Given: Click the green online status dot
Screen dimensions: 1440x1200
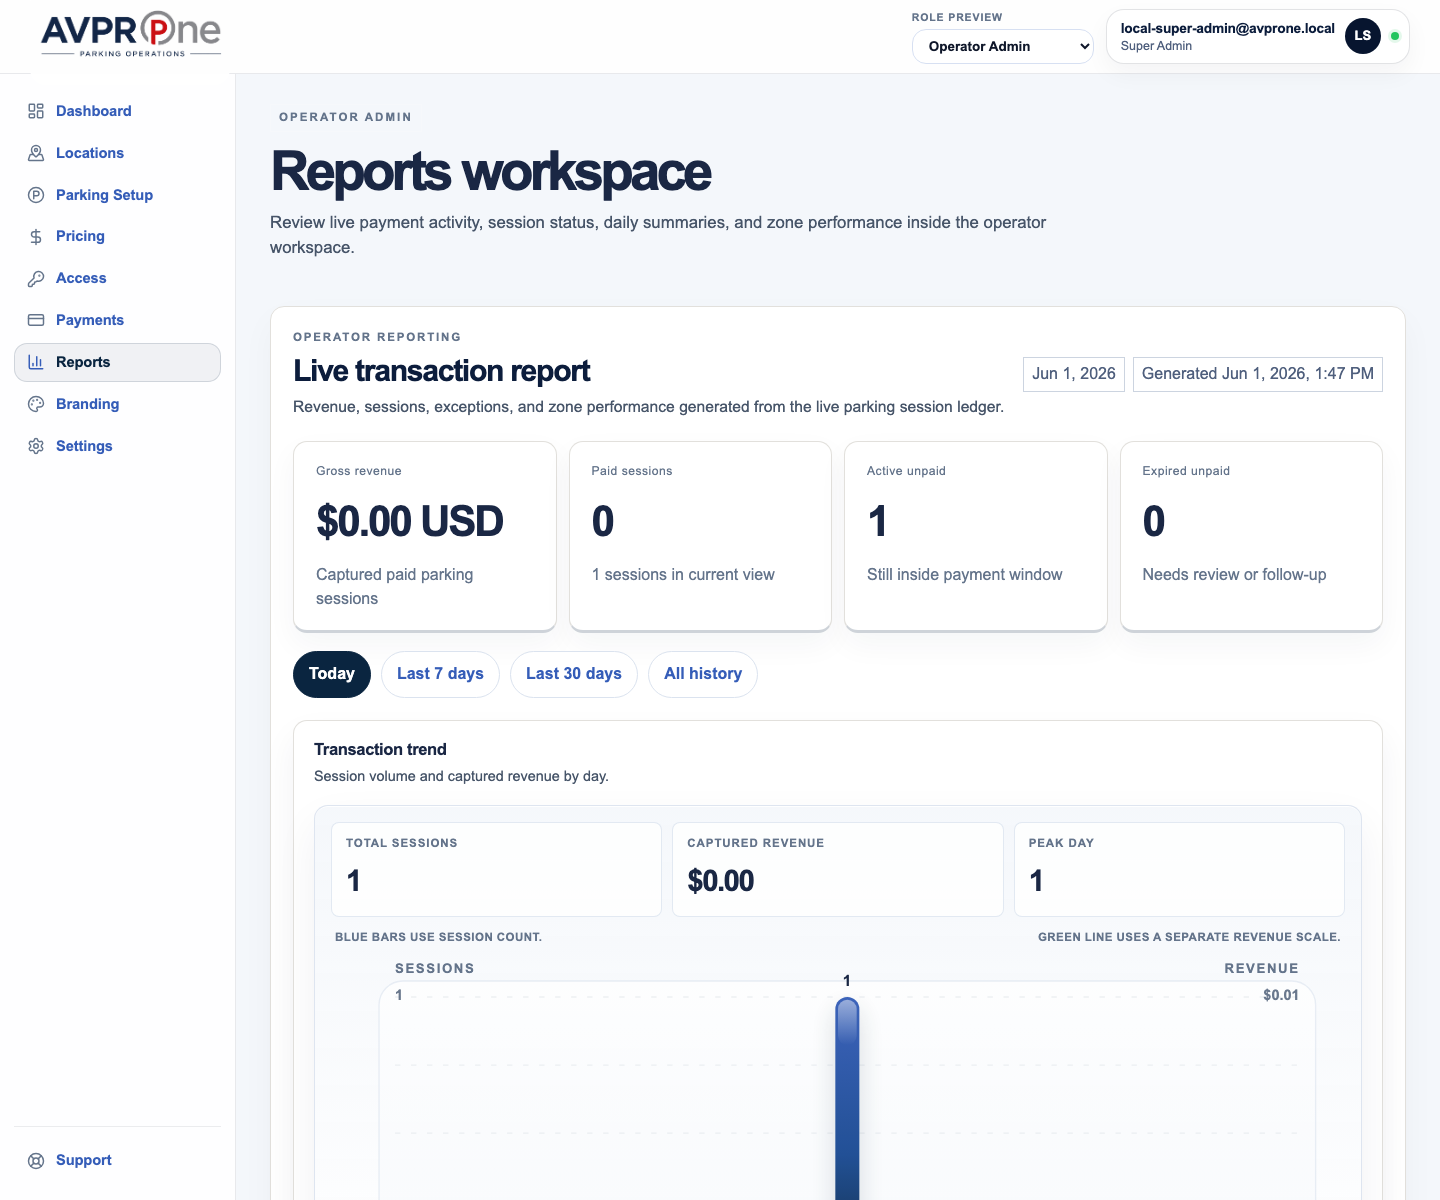Looking at the screenshot, I should [1395, 36].
